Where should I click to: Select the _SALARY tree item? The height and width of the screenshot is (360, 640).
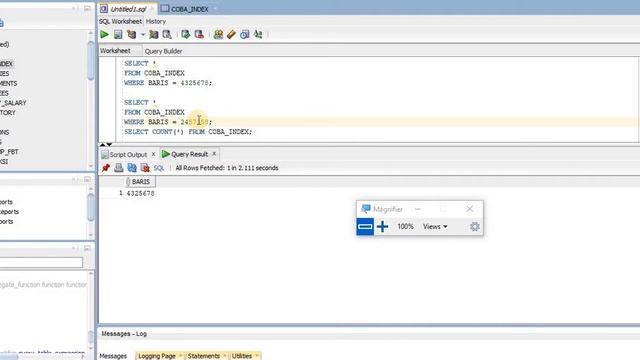coord(13,103)
